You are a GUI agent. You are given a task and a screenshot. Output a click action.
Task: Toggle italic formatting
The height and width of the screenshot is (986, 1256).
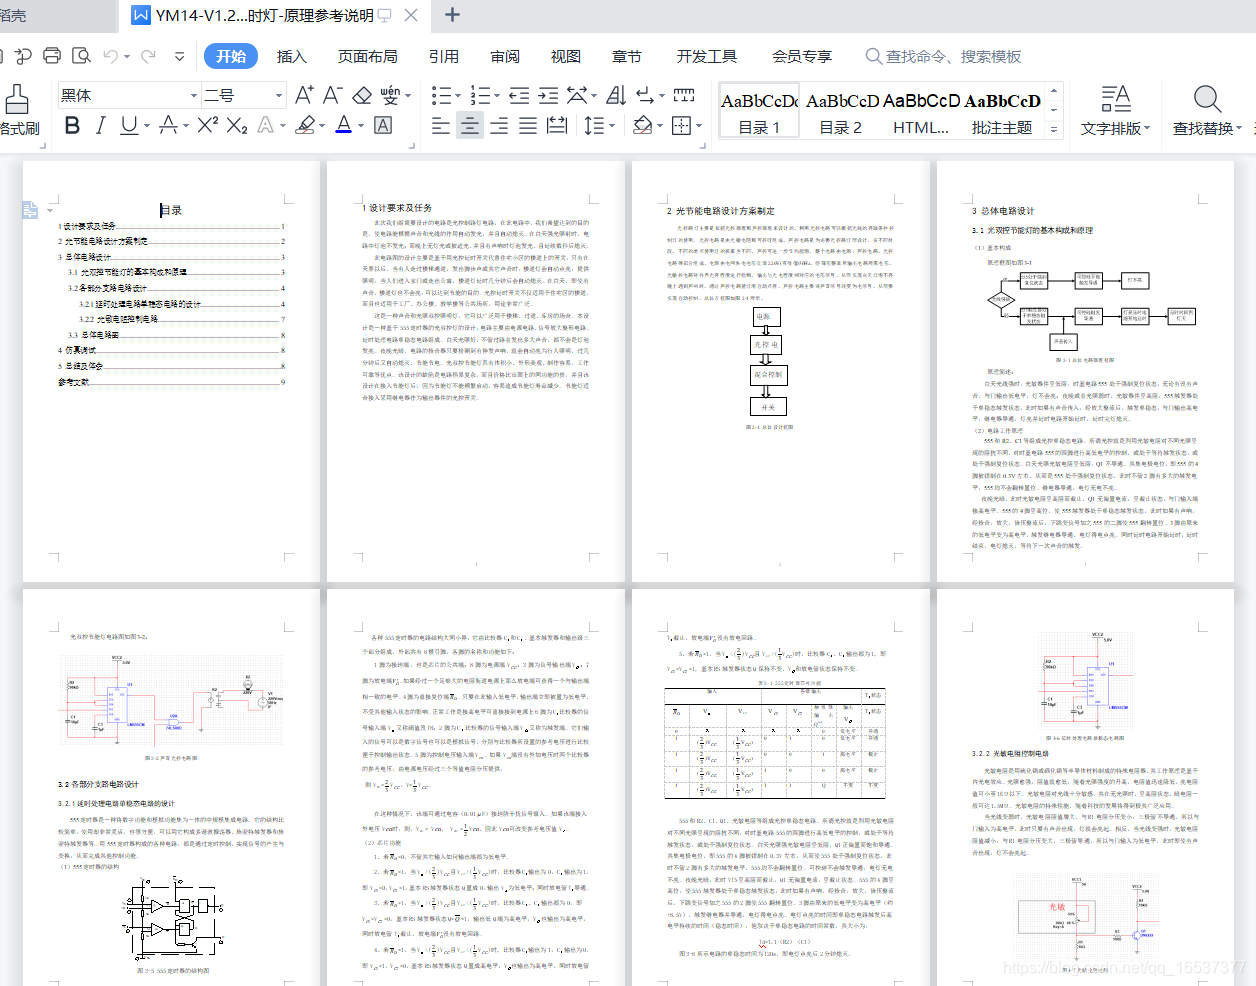tap(102, 125)
